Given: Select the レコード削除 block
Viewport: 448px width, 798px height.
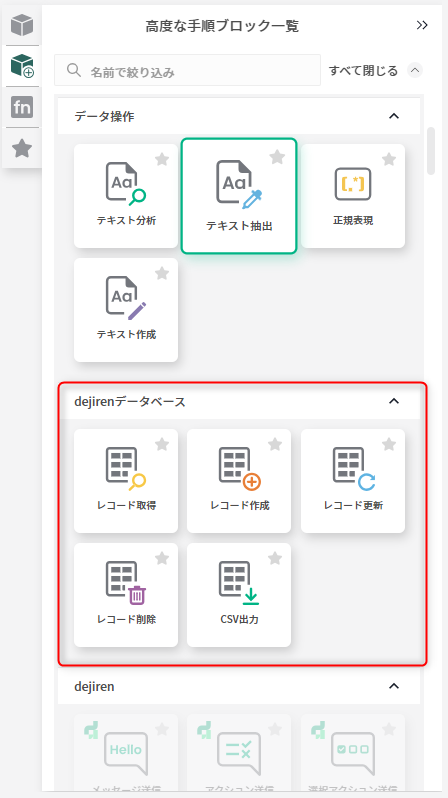Looking at the screenshot, I should (x=126, y=595).
